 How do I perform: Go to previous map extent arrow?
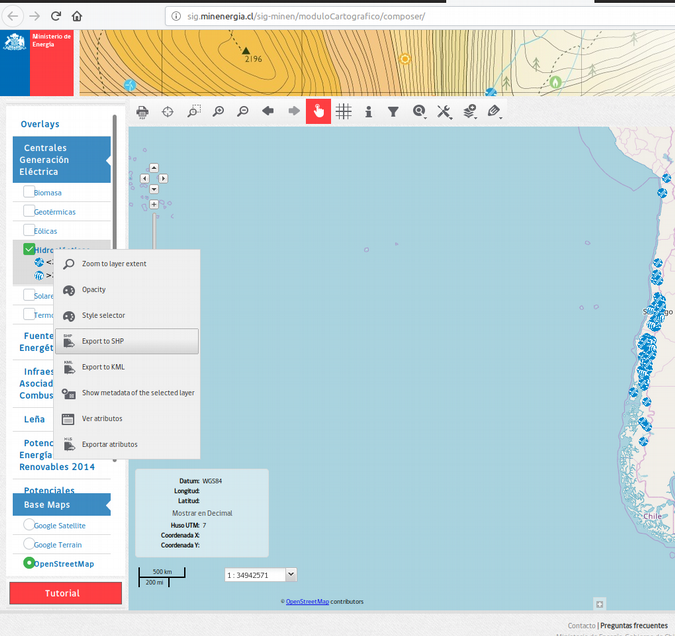point(268,112)
